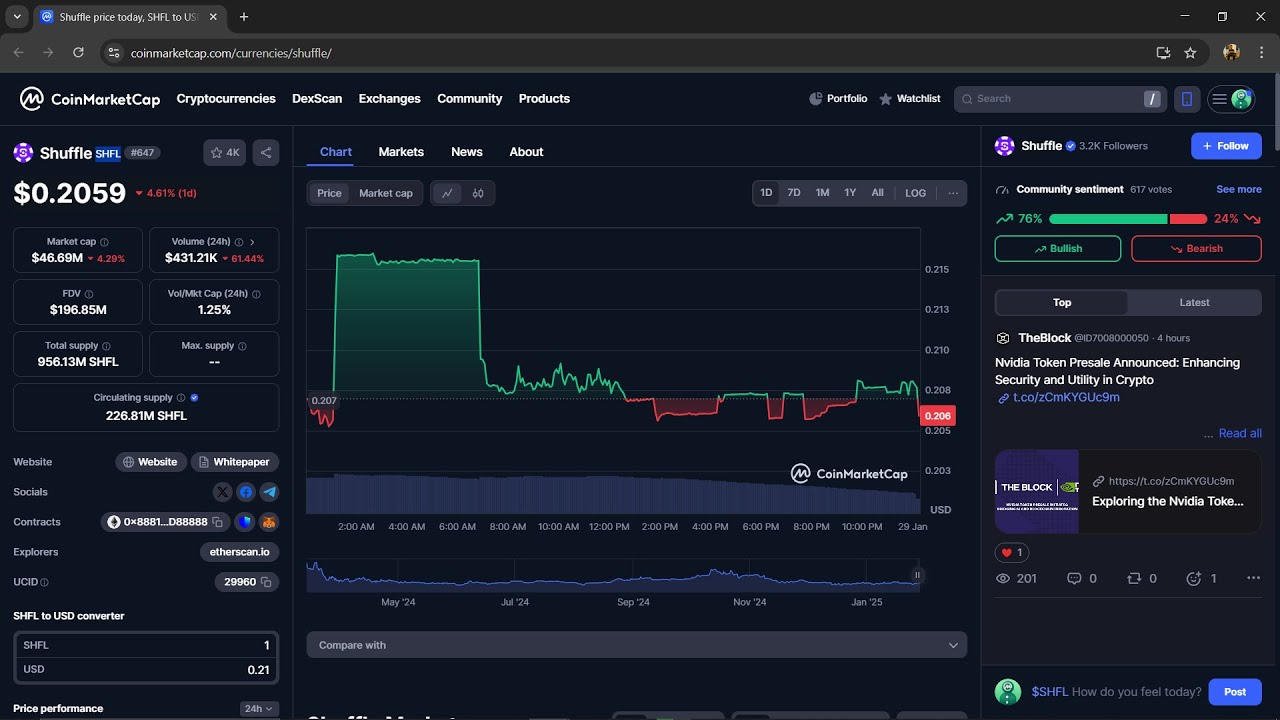Open the Community menu
This screenshot has height=720, width=1280.
470,99
